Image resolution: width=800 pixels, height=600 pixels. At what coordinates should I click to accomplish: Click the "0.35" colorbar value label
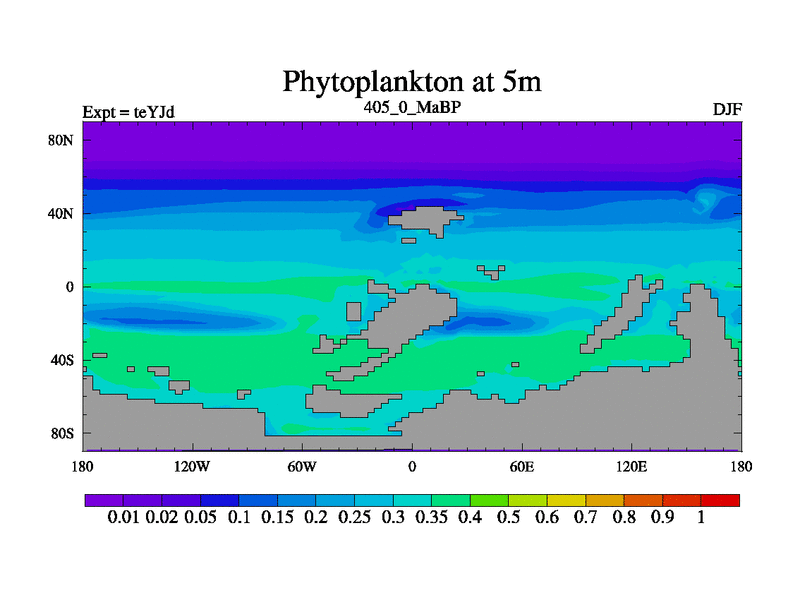[430, 517]
